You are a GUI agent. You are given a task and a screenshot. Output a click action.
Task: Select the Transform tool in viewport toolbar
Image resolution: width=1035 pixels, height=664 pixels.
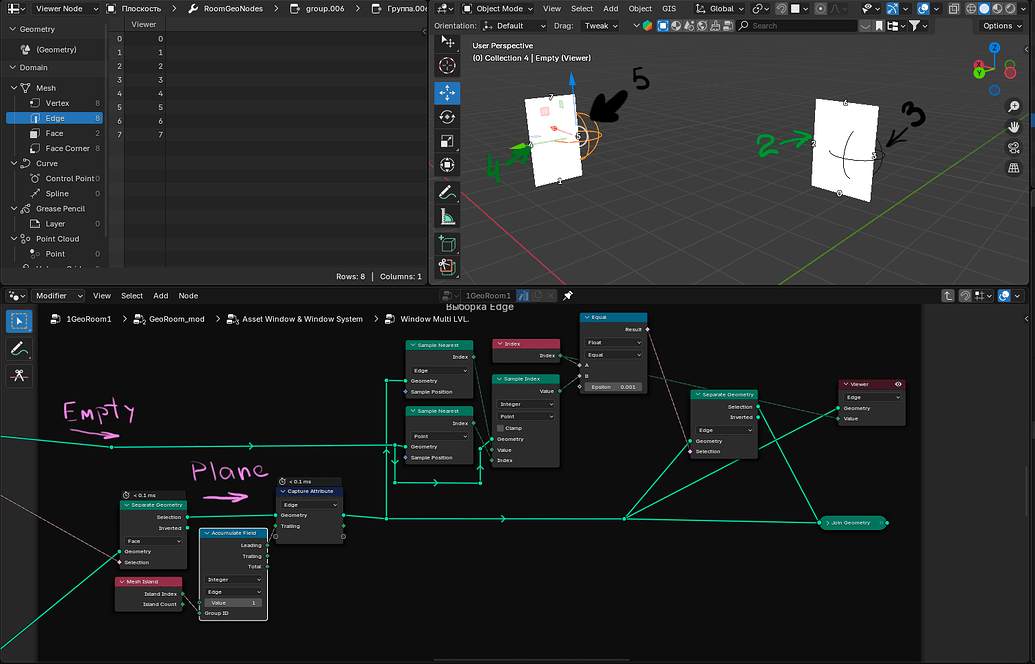[x=448, y=165]
